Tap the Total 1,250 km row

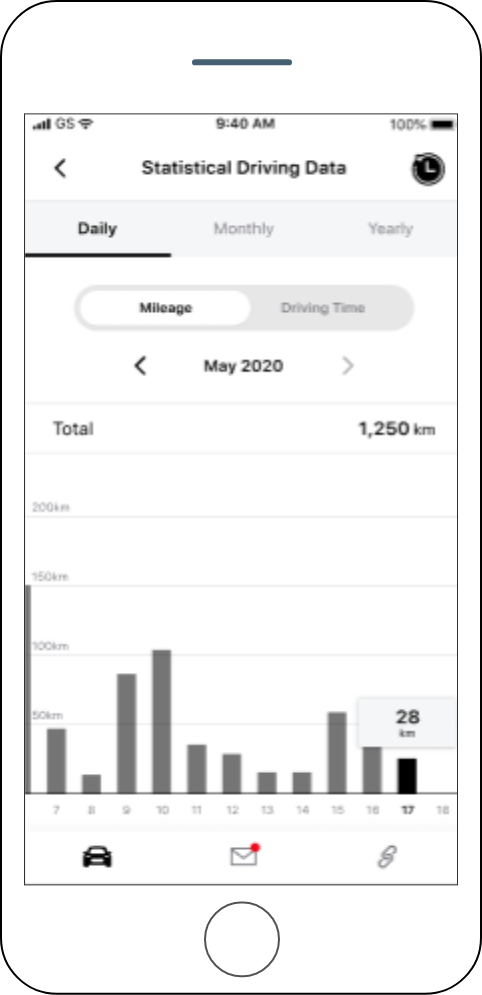coord(241,429)
